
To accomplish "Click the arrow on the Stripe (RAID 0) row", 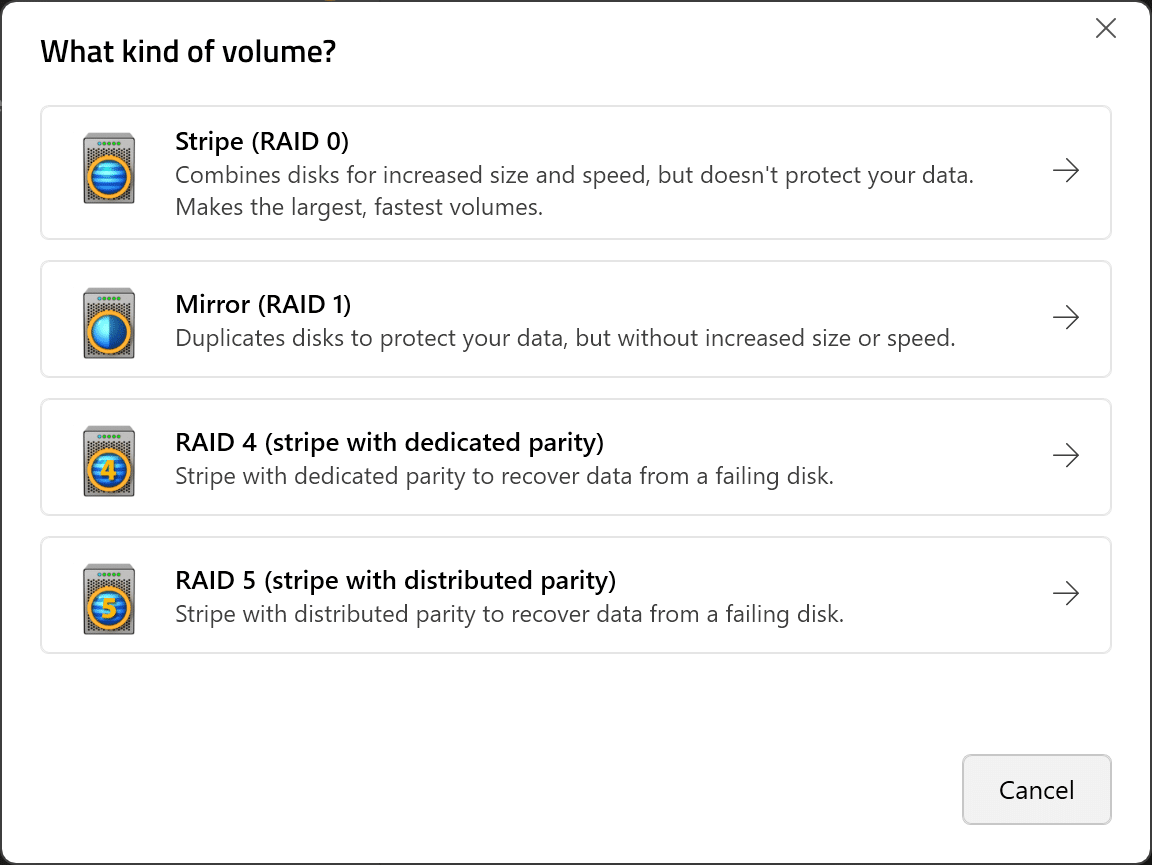I will click(1065, 171).
